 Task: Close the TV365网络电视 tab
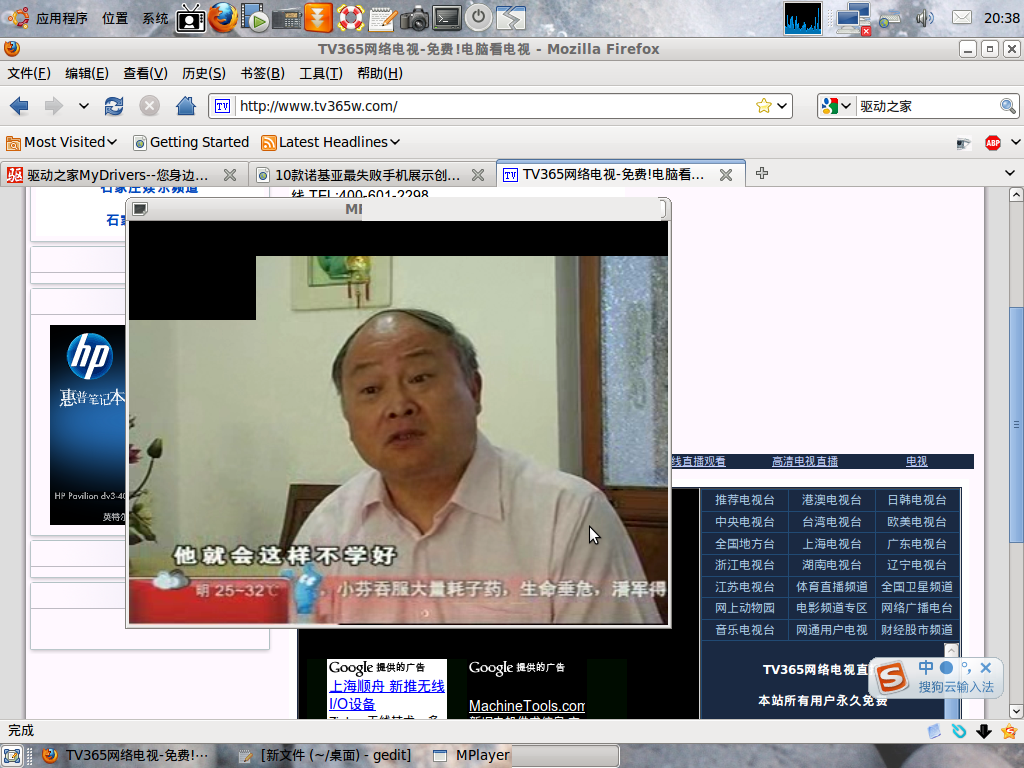(x=726, y=175)
